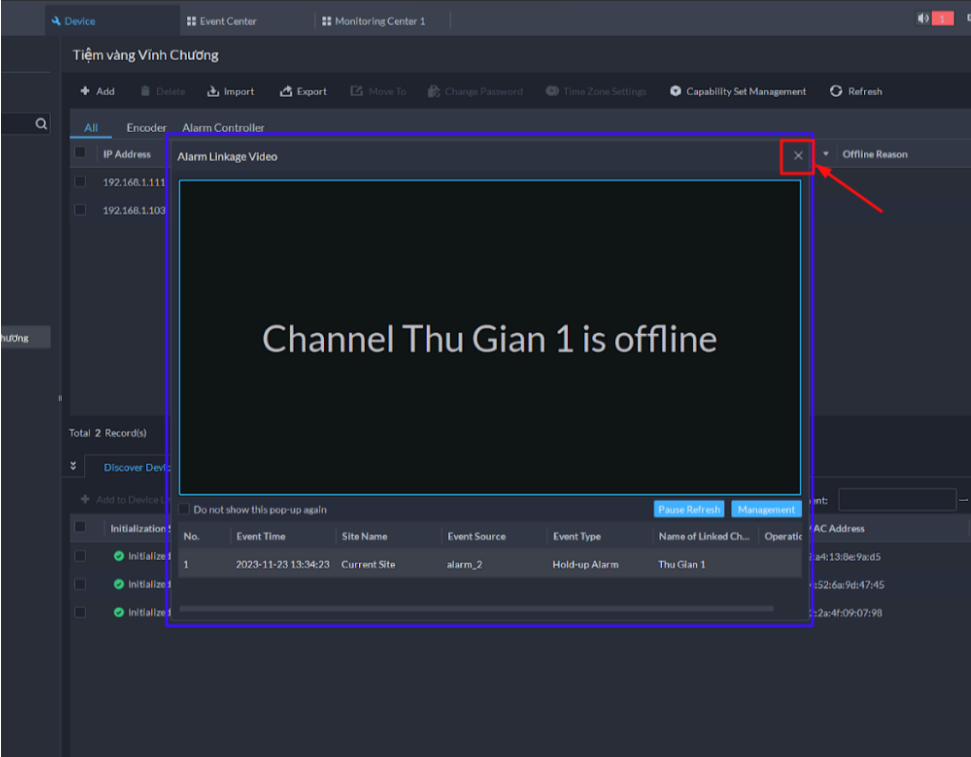The image size is (971, 757).
Task: Click the Event Type column header
Action: [x=577, y=536]
